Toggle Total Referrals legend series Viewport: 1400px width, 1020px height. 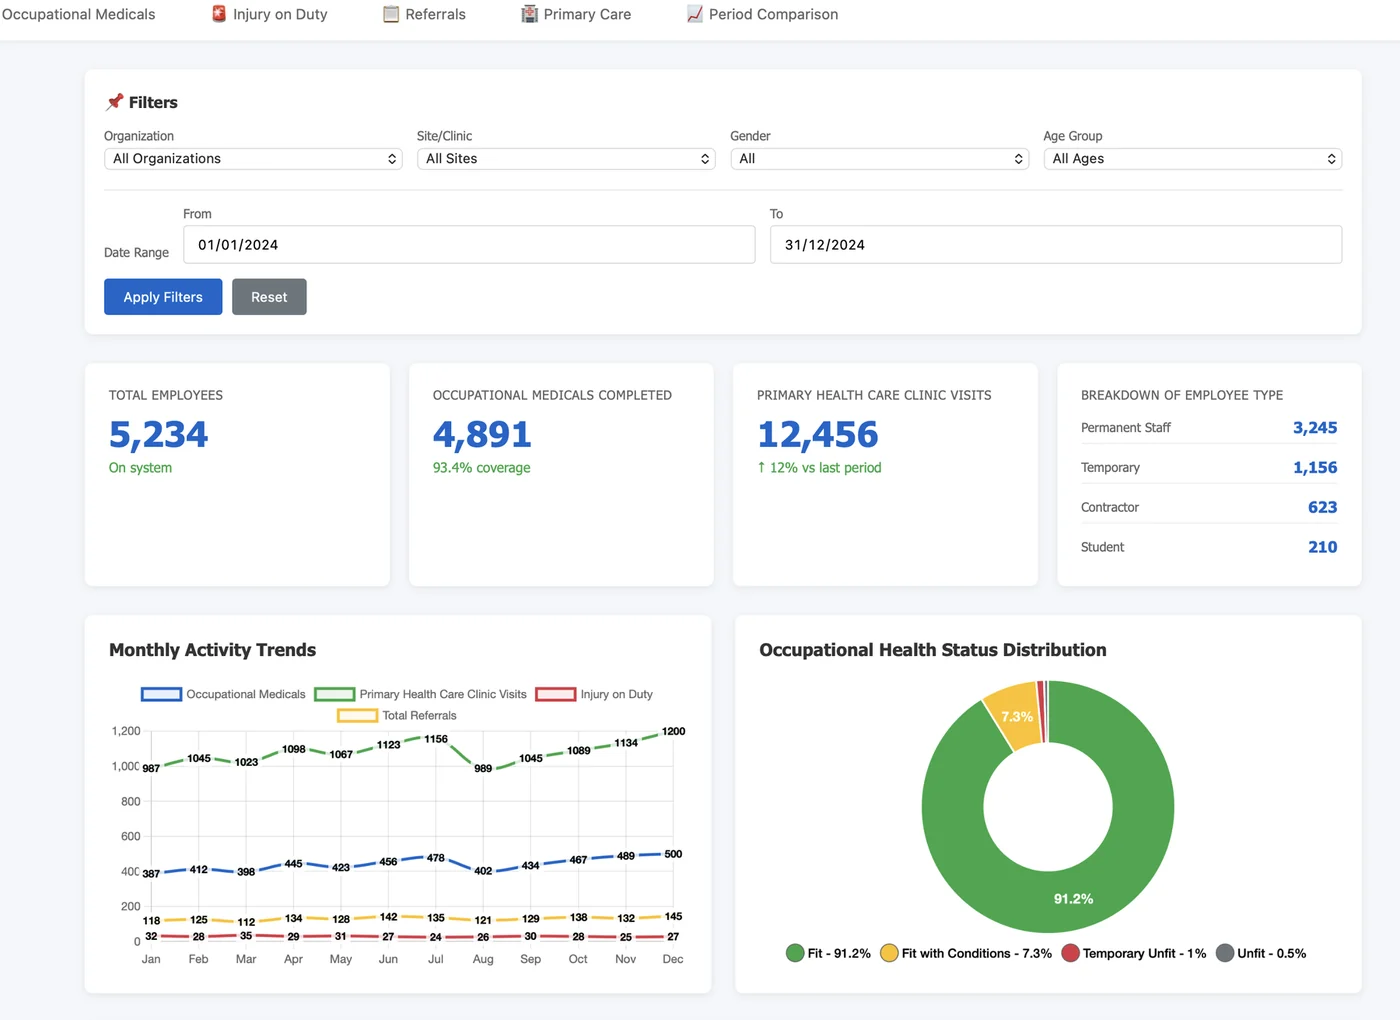point(397,716)
